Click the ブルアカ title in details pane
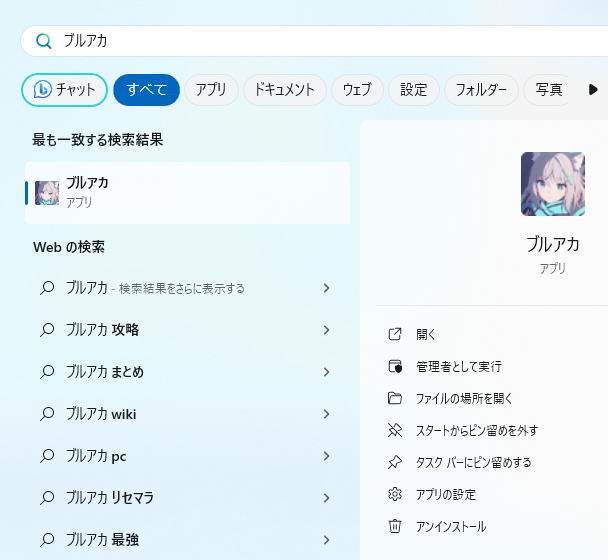The image size is (608, 560). point(553,244)
